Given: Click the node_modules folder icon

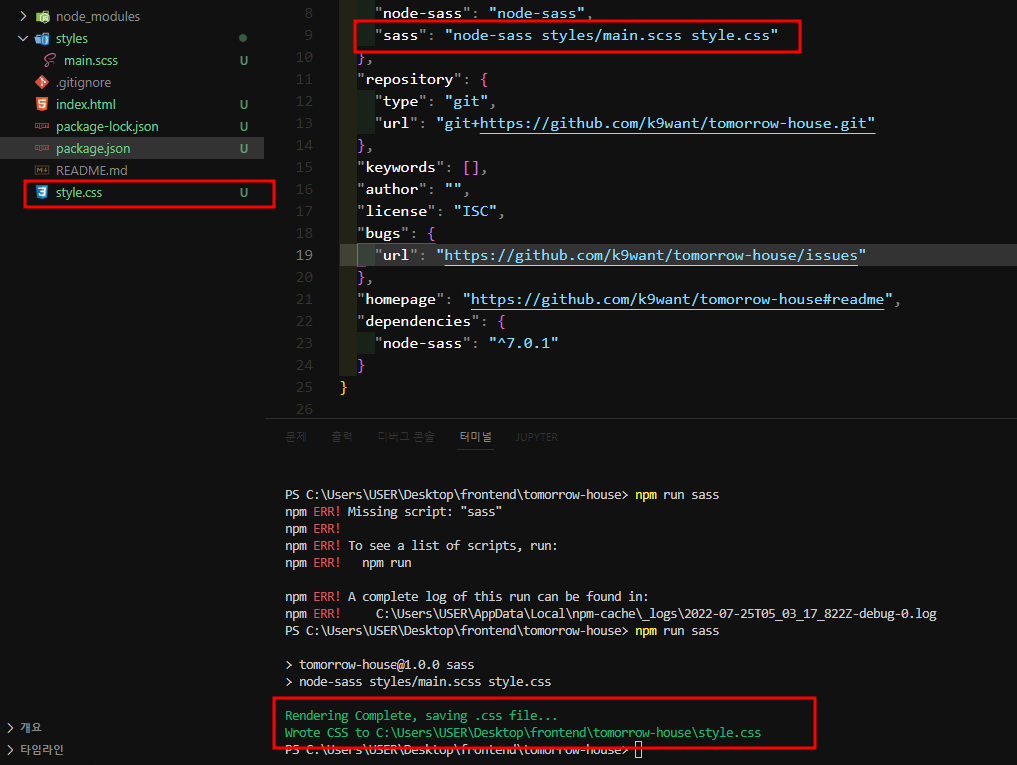Looking at the screenshot, I should (42, 16).
